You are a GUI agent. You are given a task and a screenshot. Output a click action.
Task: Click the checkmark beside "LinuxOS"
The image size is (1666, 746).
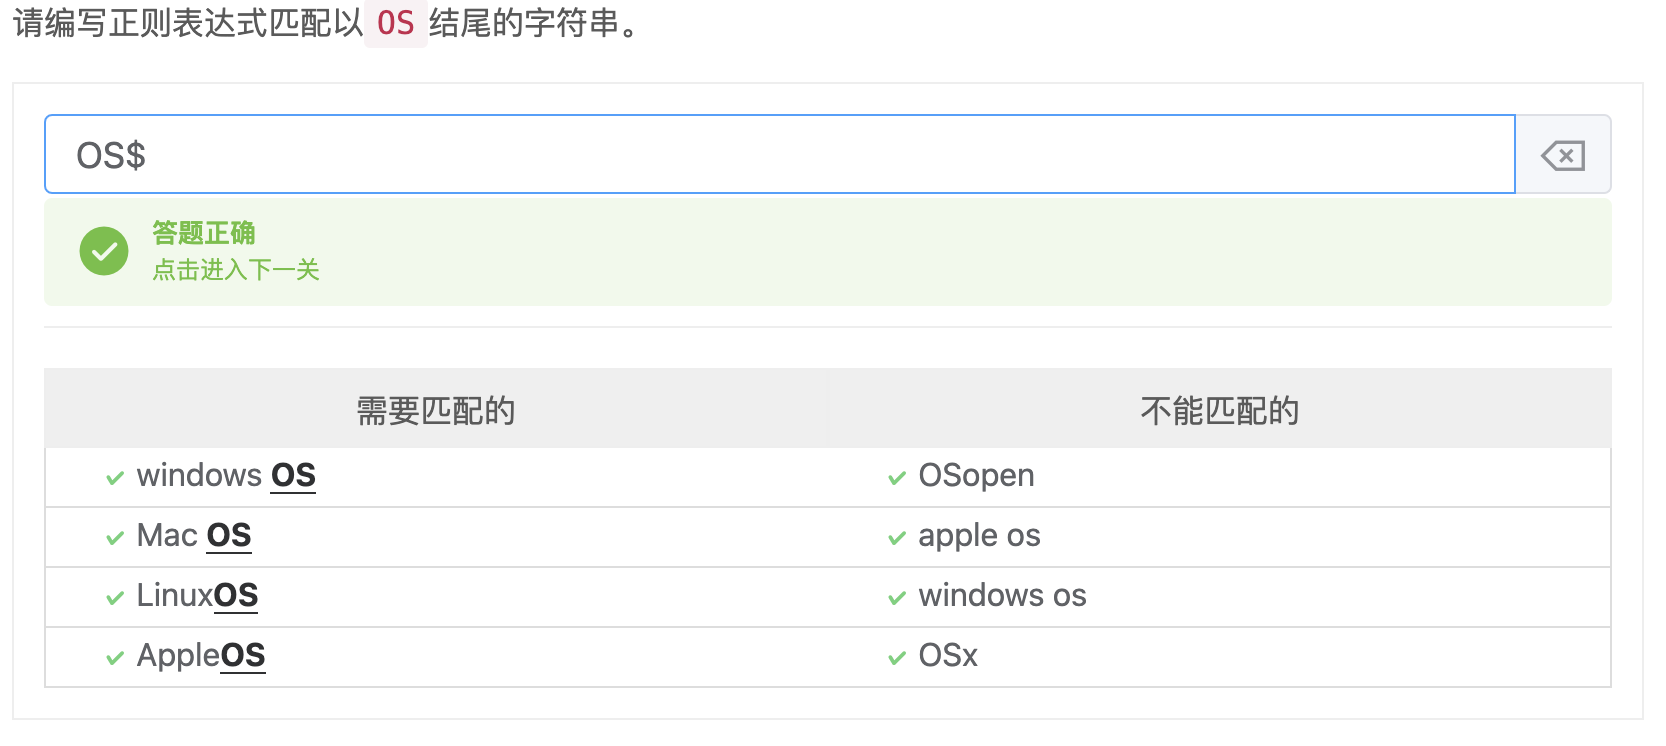coord(115,598)
